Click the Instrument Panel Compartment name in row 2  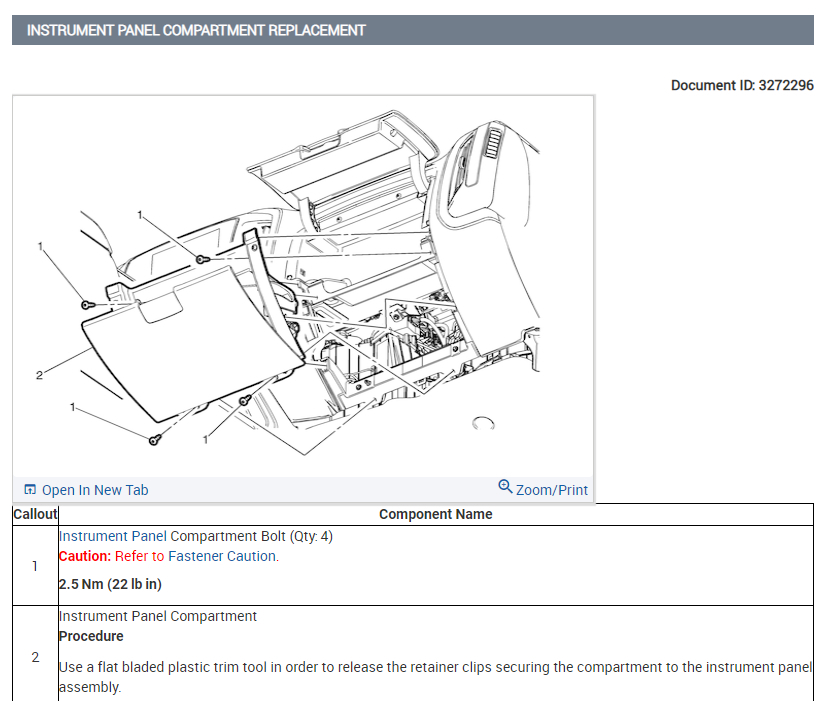point(158,616)
